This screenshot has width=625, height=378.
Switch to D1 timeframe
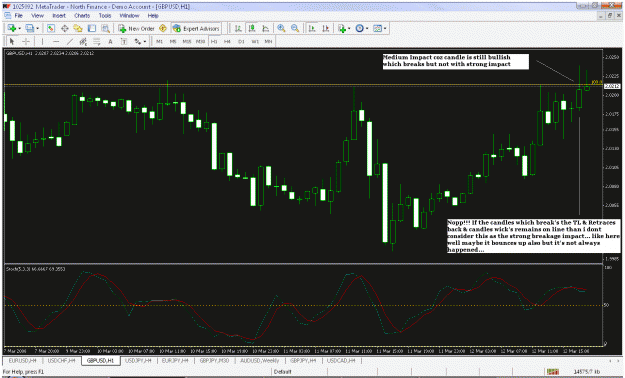point(241,41)
